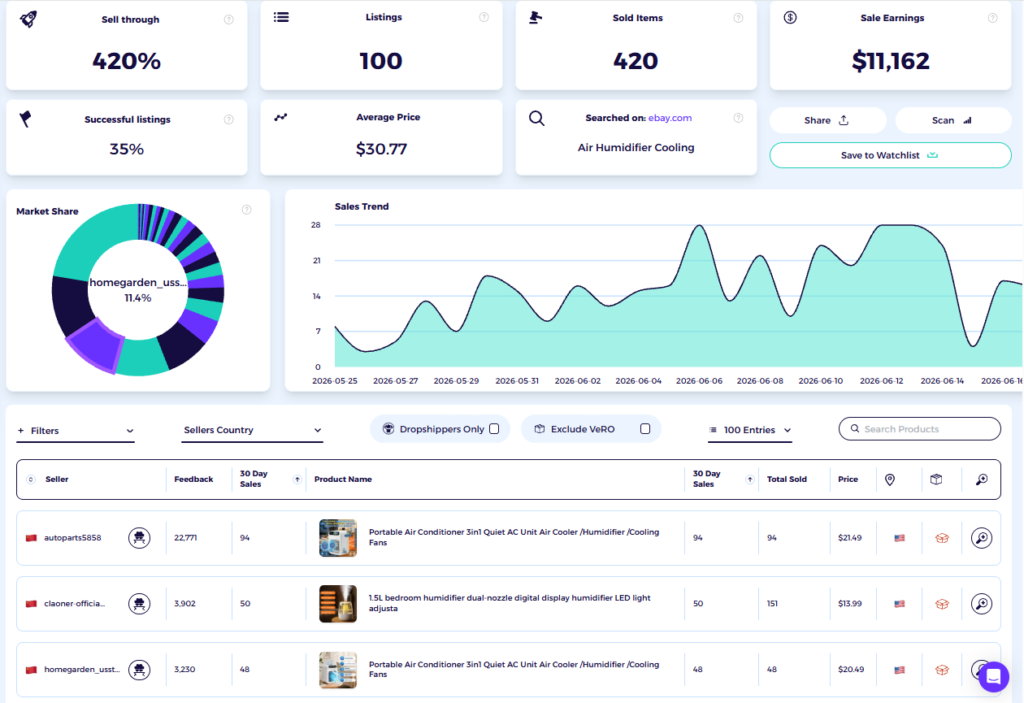Viewport: 1024px width, 703px height.
Task: Click Total Sold value 151
Action: [x=772, y=604]
